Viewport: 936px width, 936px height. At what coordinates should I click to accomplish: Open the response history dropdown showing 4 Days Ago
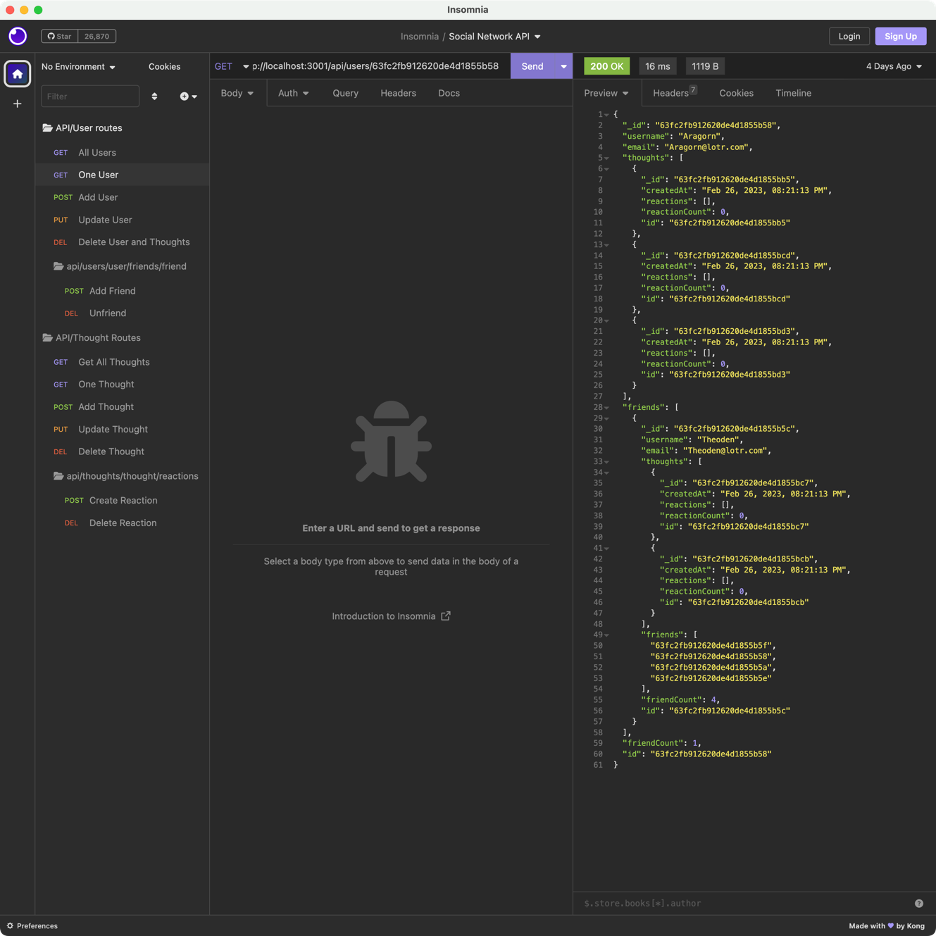[x=890, y=66]
